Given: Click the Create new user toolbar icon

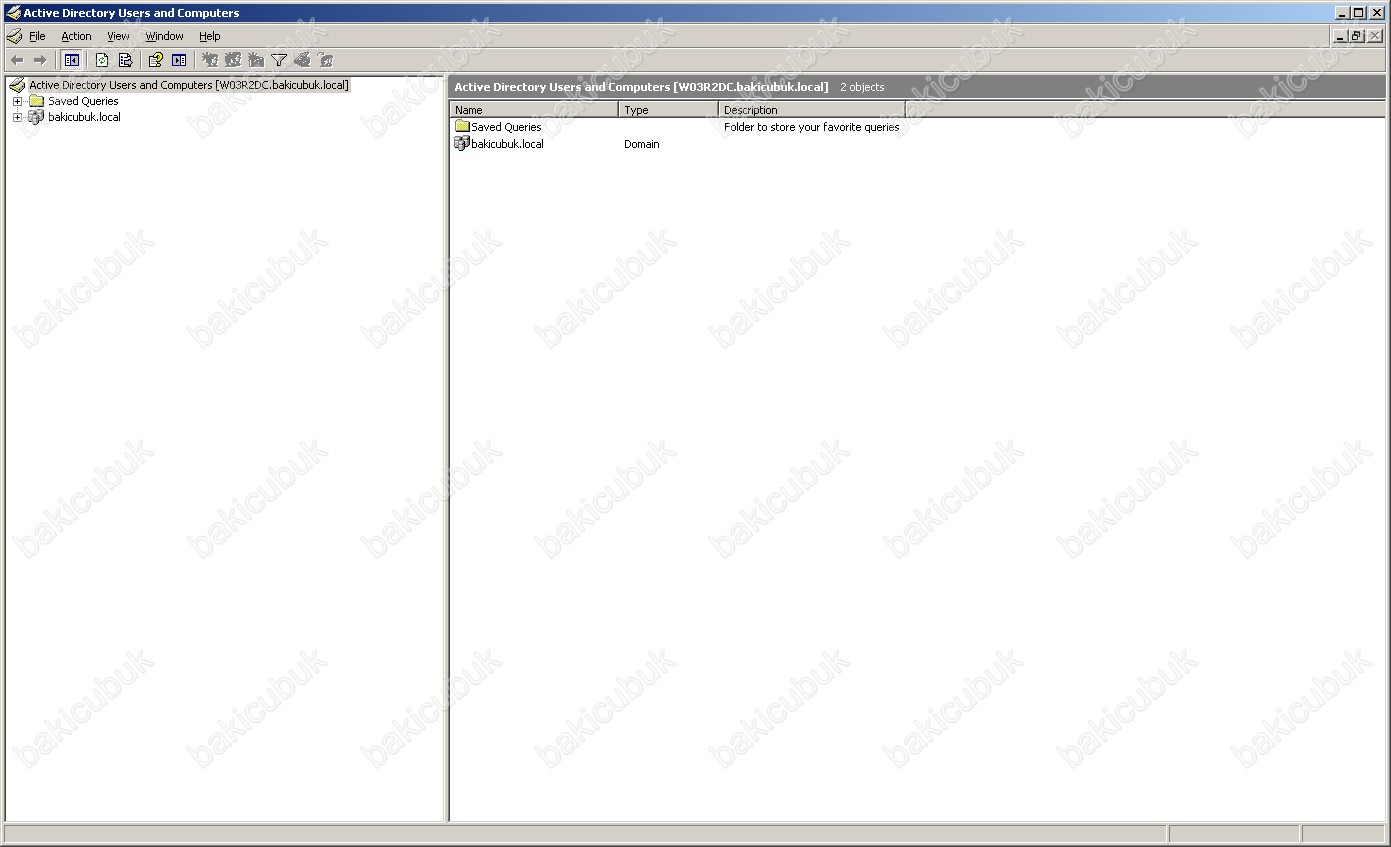Looking at the screenshot, I should coord(210,60).
